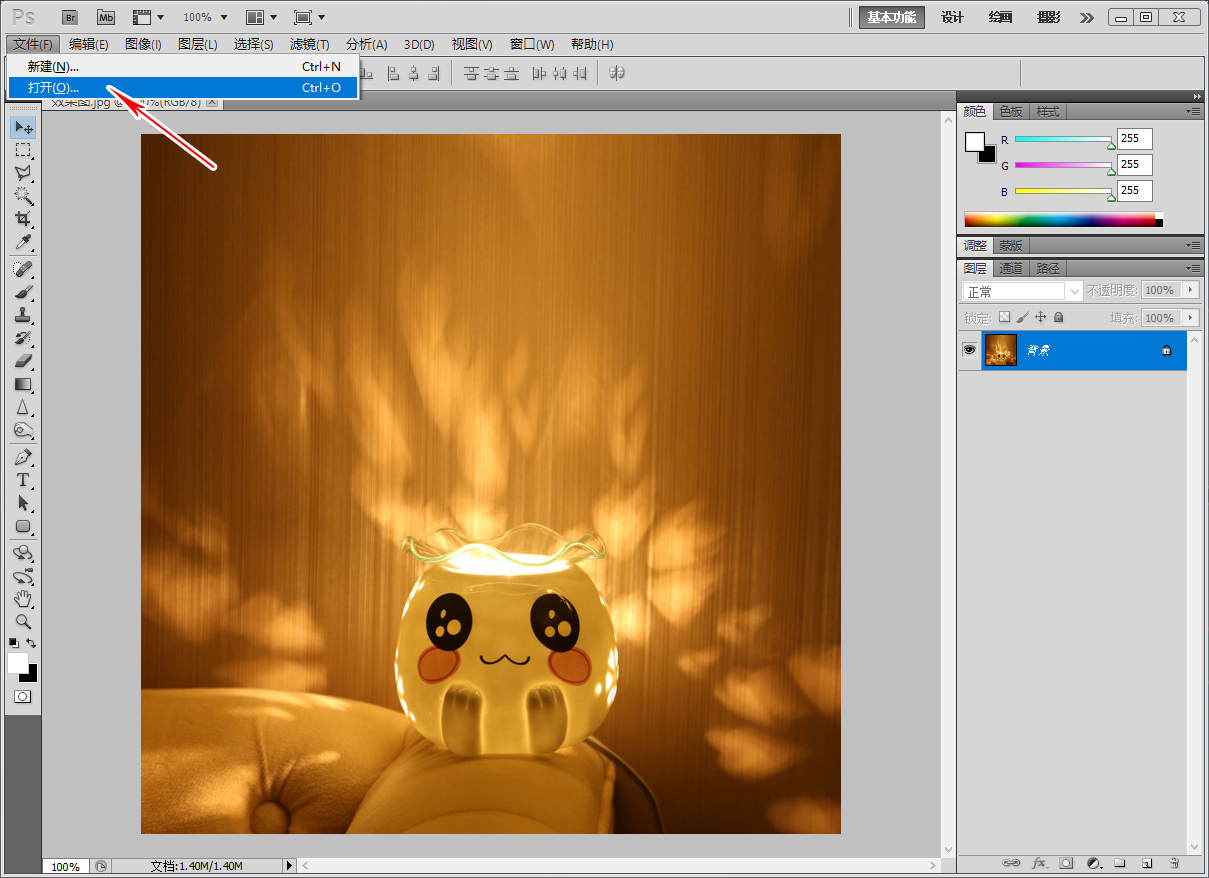
Task: Select the Path Selection tool
Action: coord(24,503)
